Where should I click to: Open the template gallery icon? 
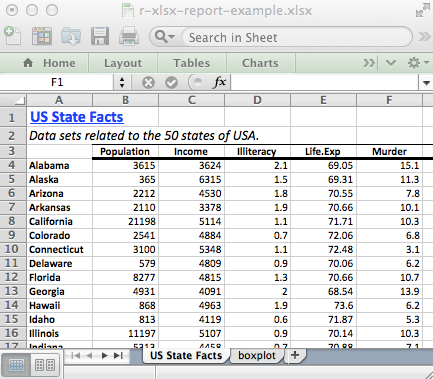42,36
